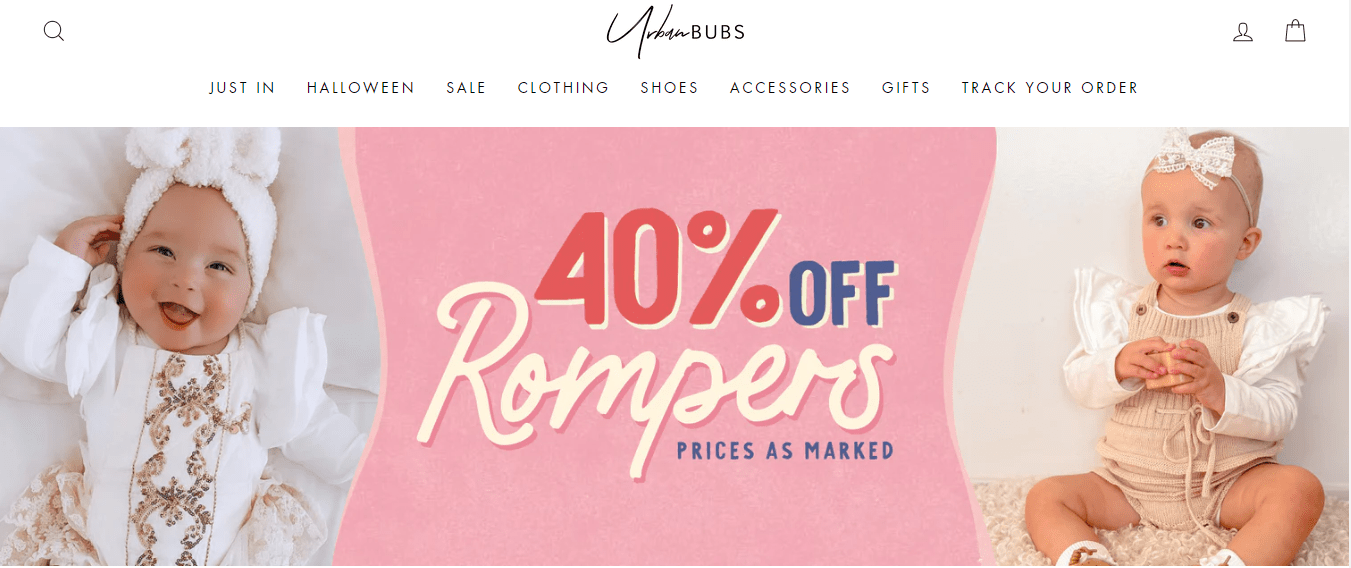The height and width of the screenshot is (568, 1351).
Task: Open the Just In menu
Action: pyautogui.click(x=242, y=88)
